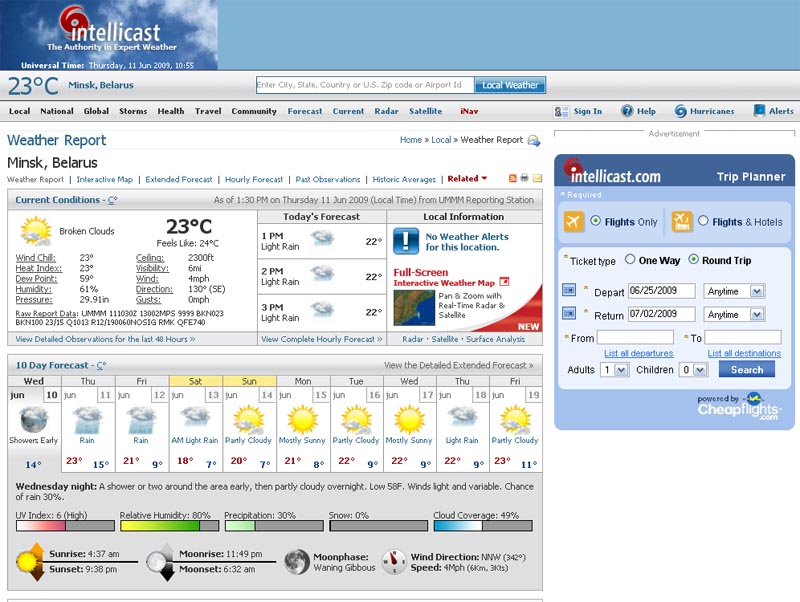
Task: Click the moonrise/moonset icon
Action: [x=161, y=562]
